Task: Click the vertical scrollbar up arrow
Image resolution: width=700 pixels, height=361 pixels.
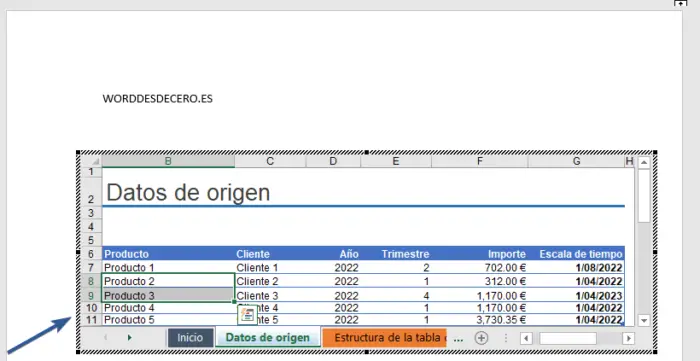Action: coord(644,162)
